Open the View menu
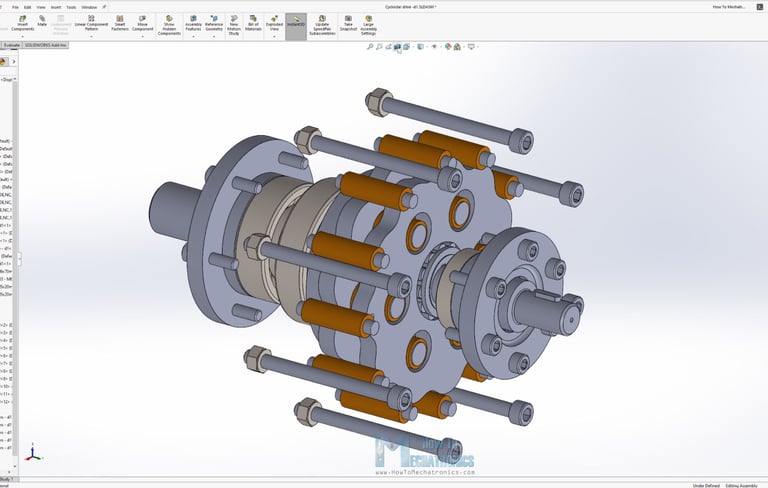This screenshot has width=768, height=488. (x=41, y=7)
